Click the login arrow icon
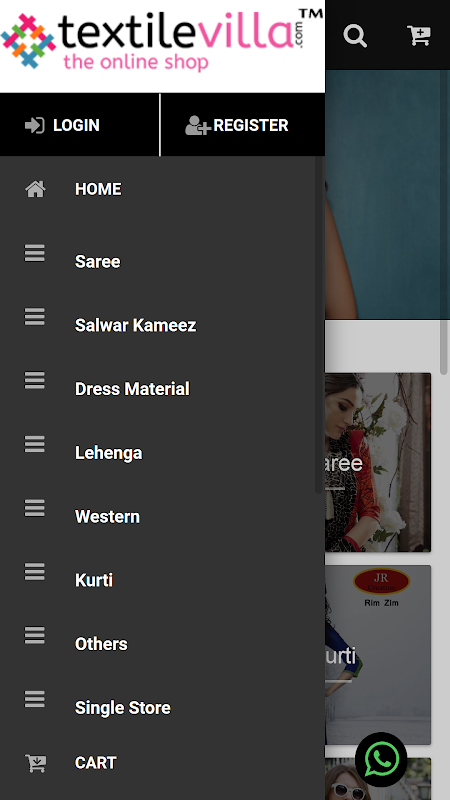Screen dimensions: 450x800 35,125
